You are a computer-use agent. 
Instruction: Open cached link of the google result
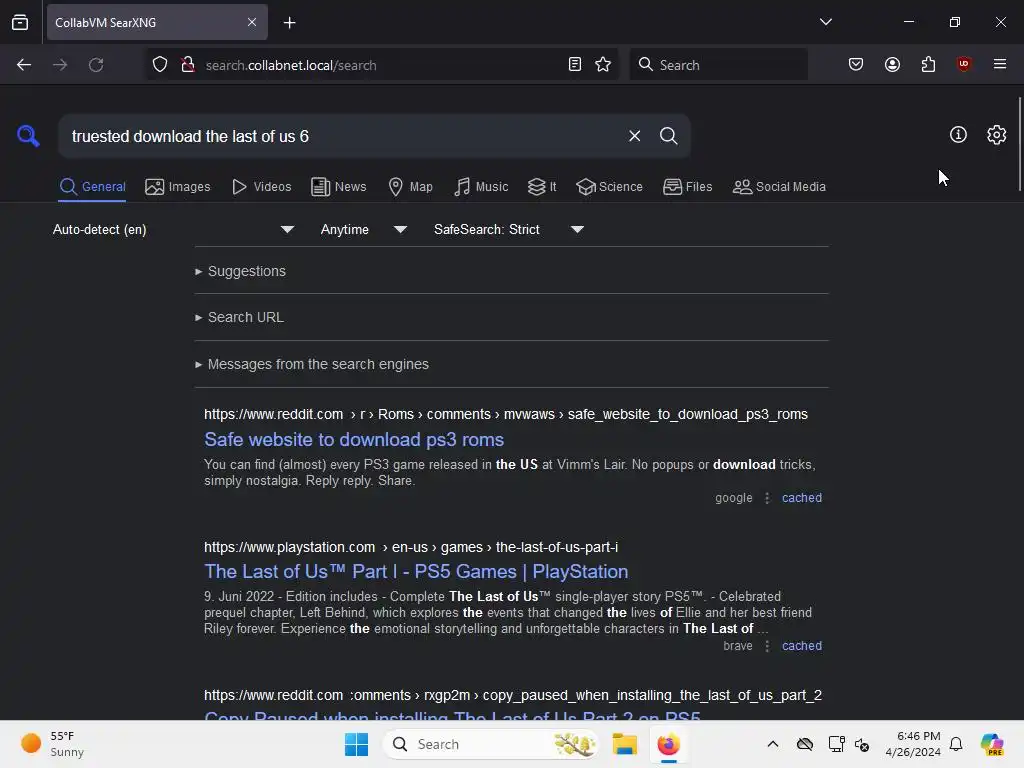click(x=801, y=498)
